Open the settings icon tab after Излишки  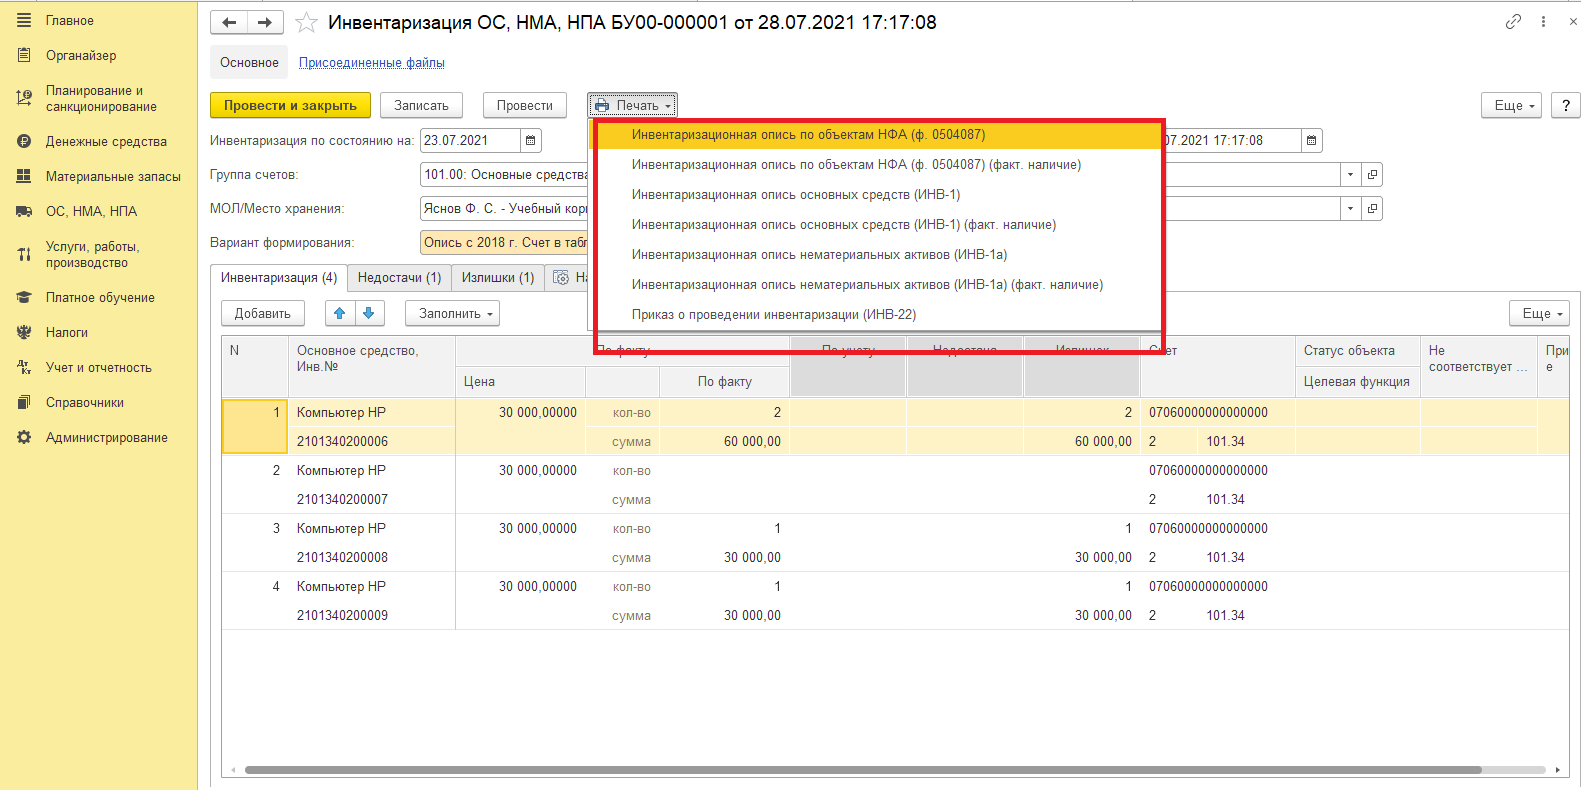point(561,277)
